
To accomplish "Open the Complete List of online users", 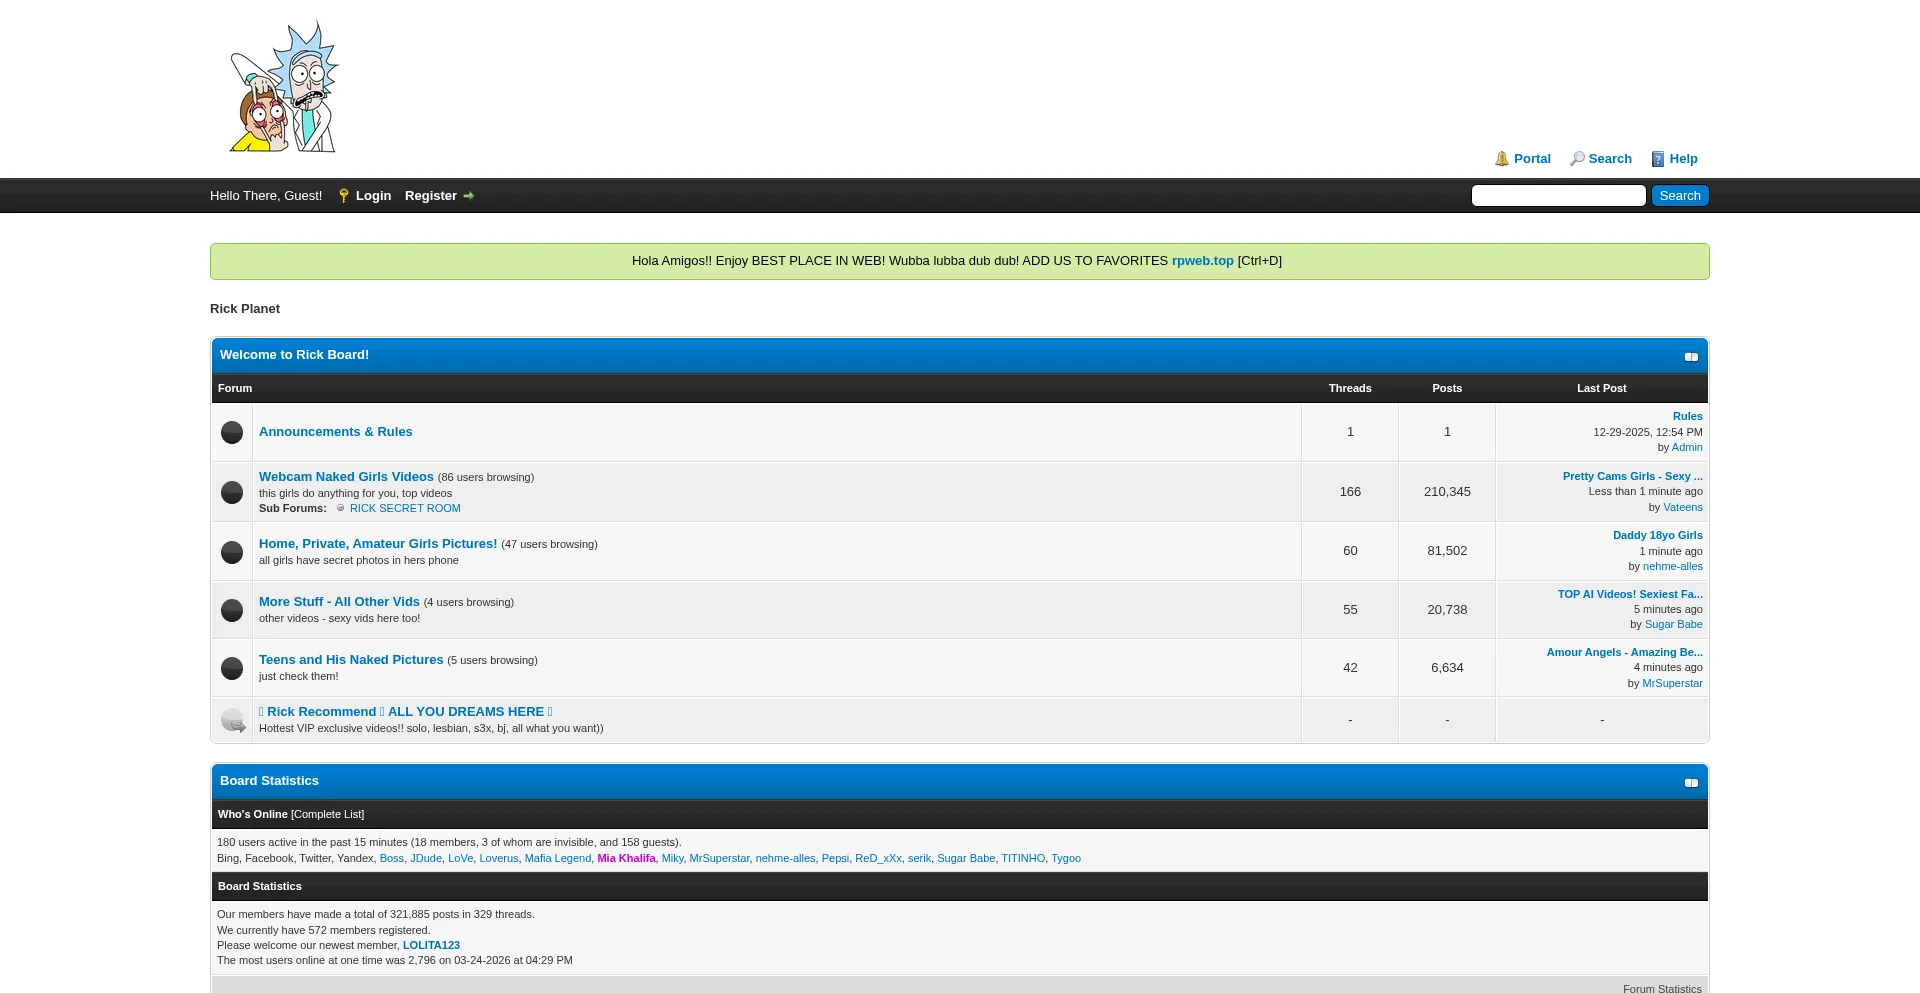I will coord(327,814).
